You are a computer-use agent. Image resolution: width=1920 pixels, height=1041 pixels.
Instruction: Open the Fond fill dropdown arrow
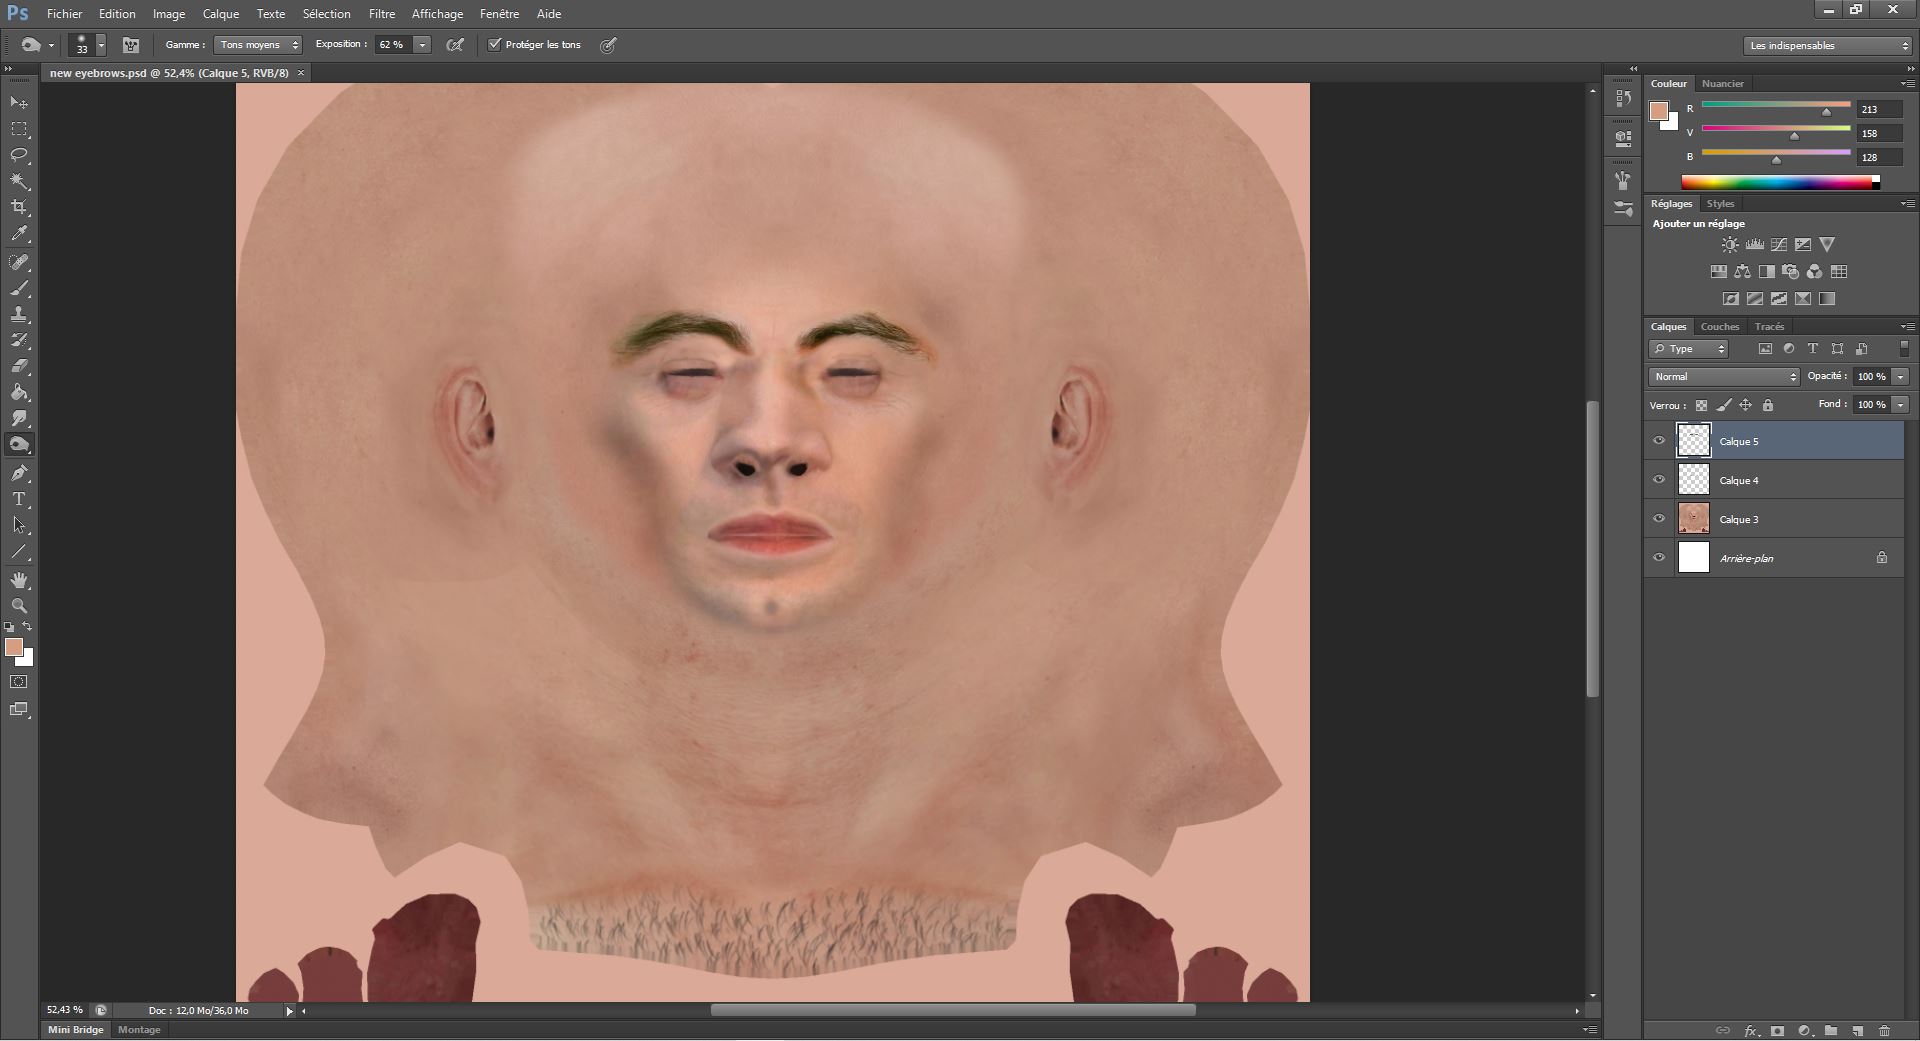point(1900,405)
